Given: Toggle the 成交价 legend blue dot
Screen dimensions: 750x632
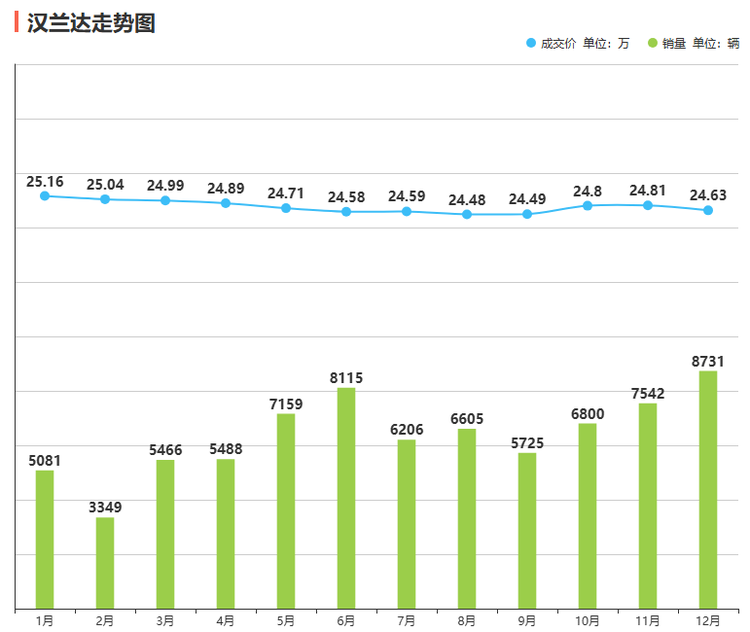Looking at the screenshot, I should [x=531, y=43].
